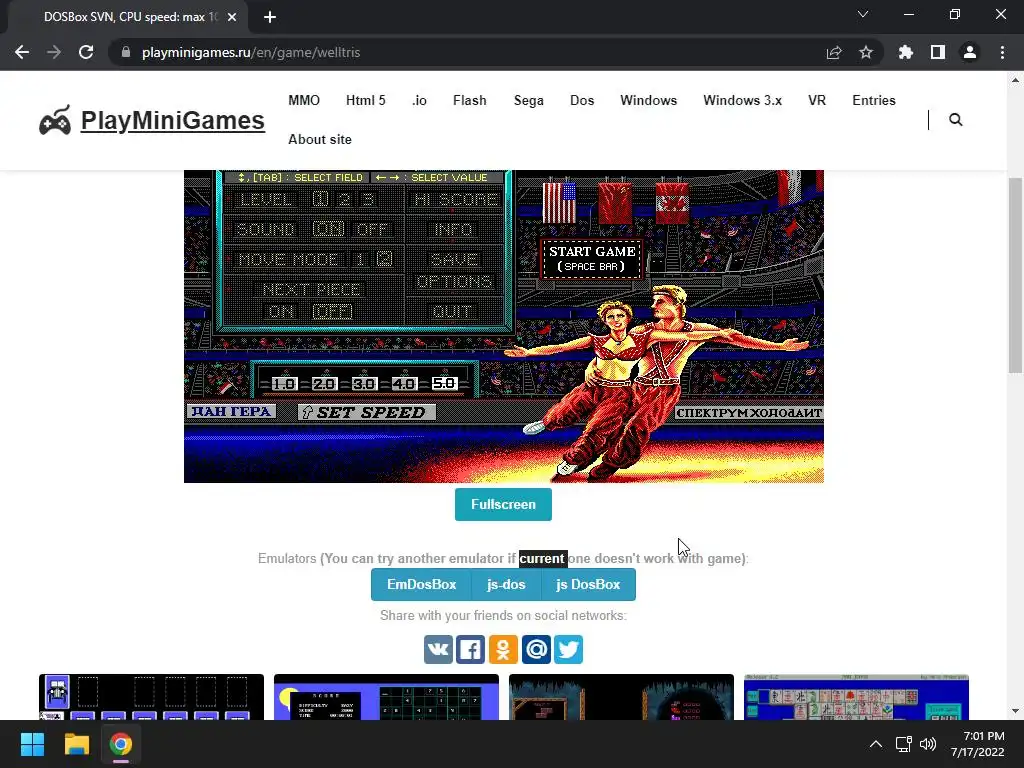View site info via the lock icon

coord(126,52)
